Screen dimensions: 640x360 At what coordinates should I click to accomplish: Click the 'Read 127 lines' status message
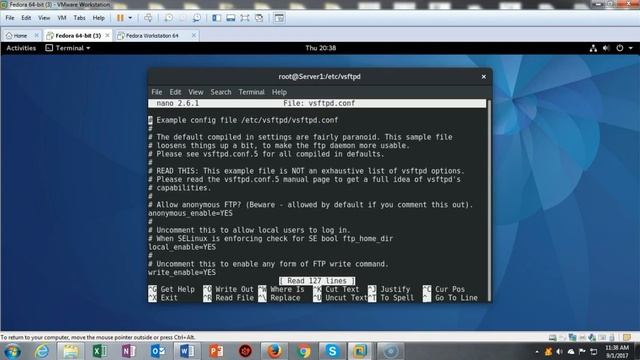coord(317,281)
